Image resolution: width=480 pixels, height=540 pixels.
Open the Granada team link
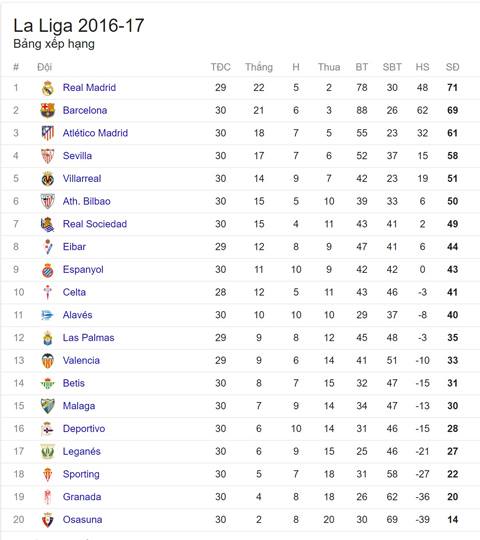point(82,497)
